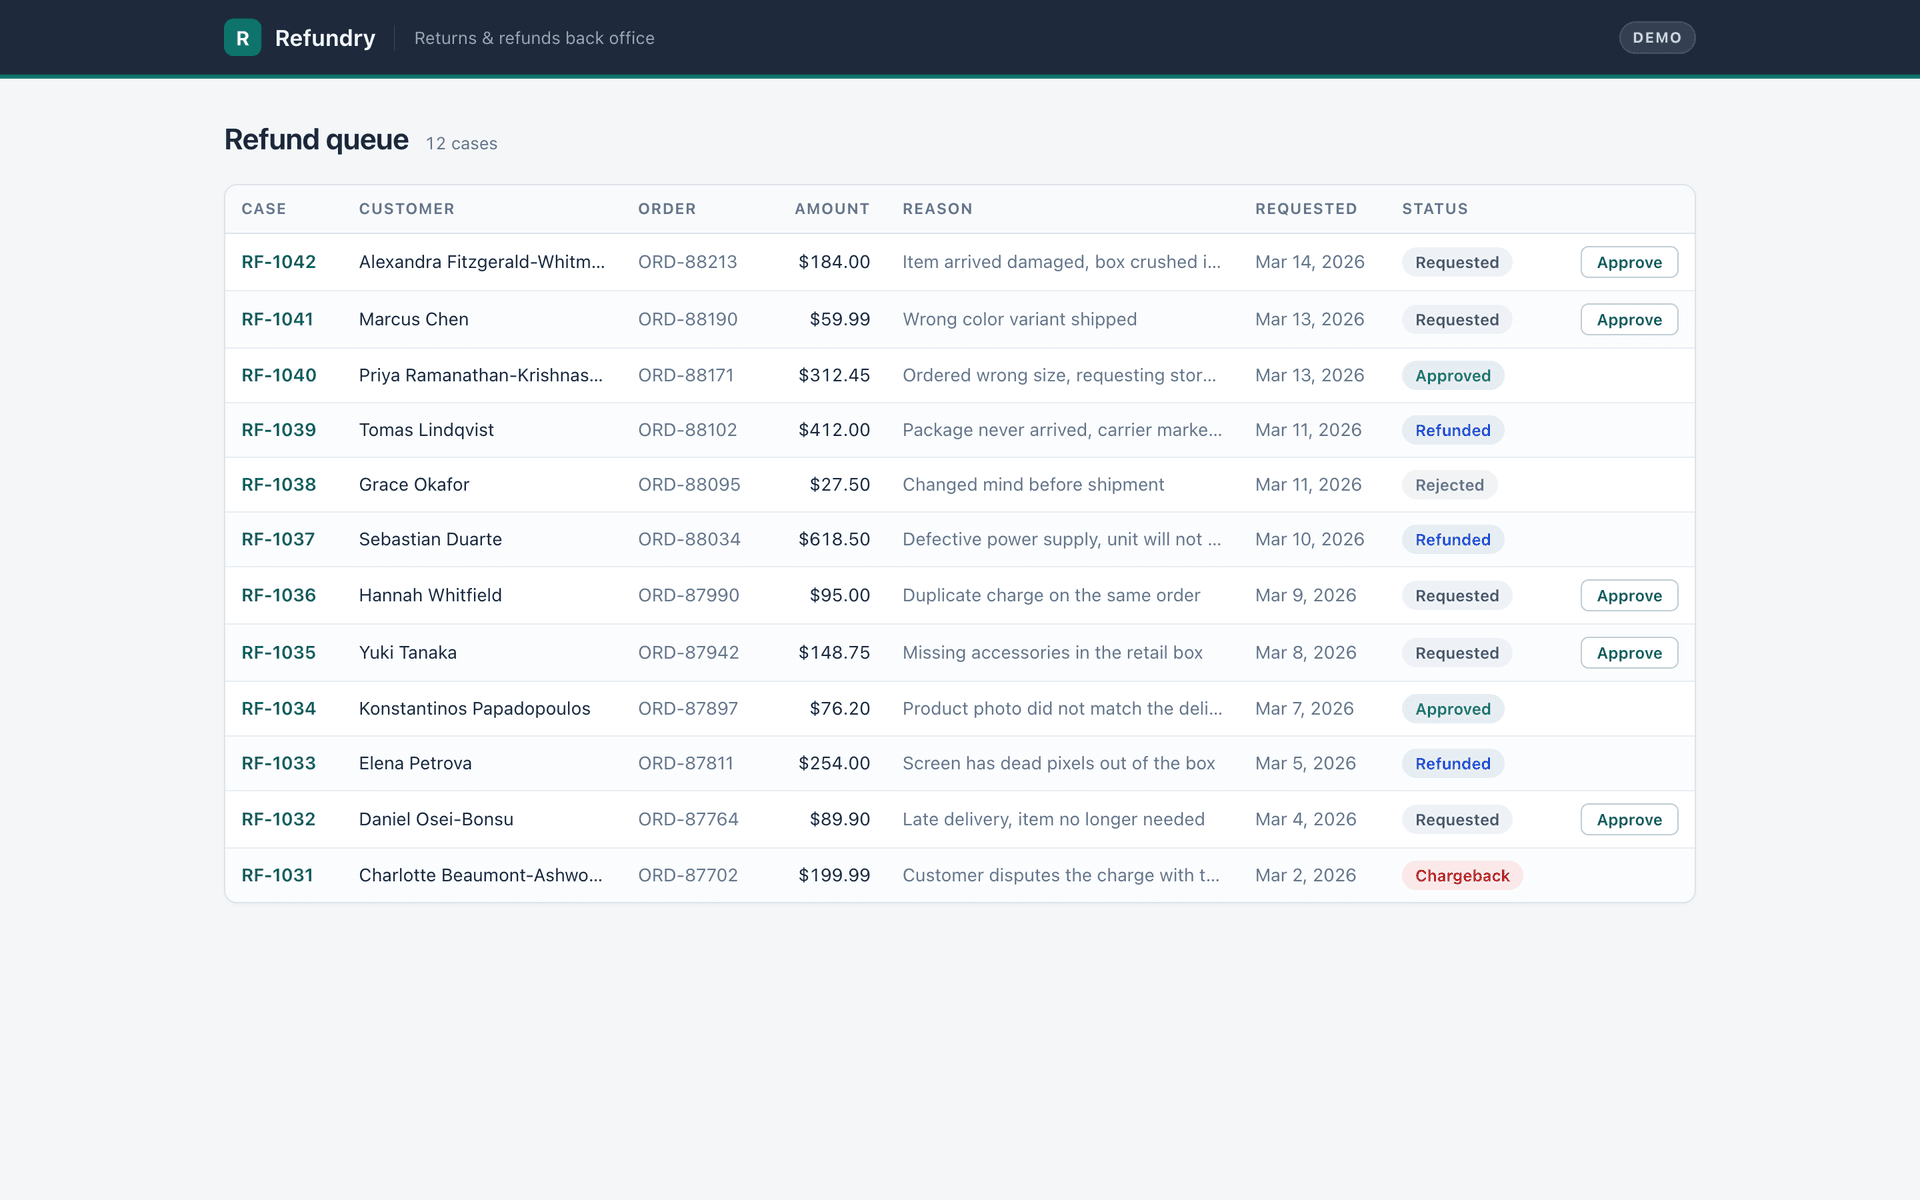Open case RF-1035

point(279,652)
